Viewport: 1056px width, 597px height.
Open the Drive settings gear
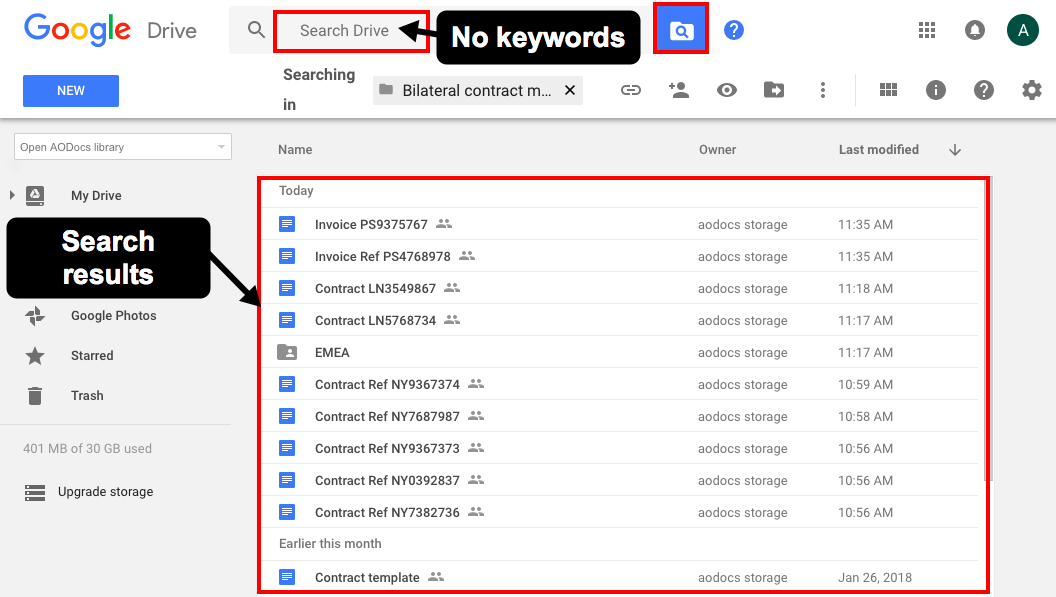point(1031,90)
